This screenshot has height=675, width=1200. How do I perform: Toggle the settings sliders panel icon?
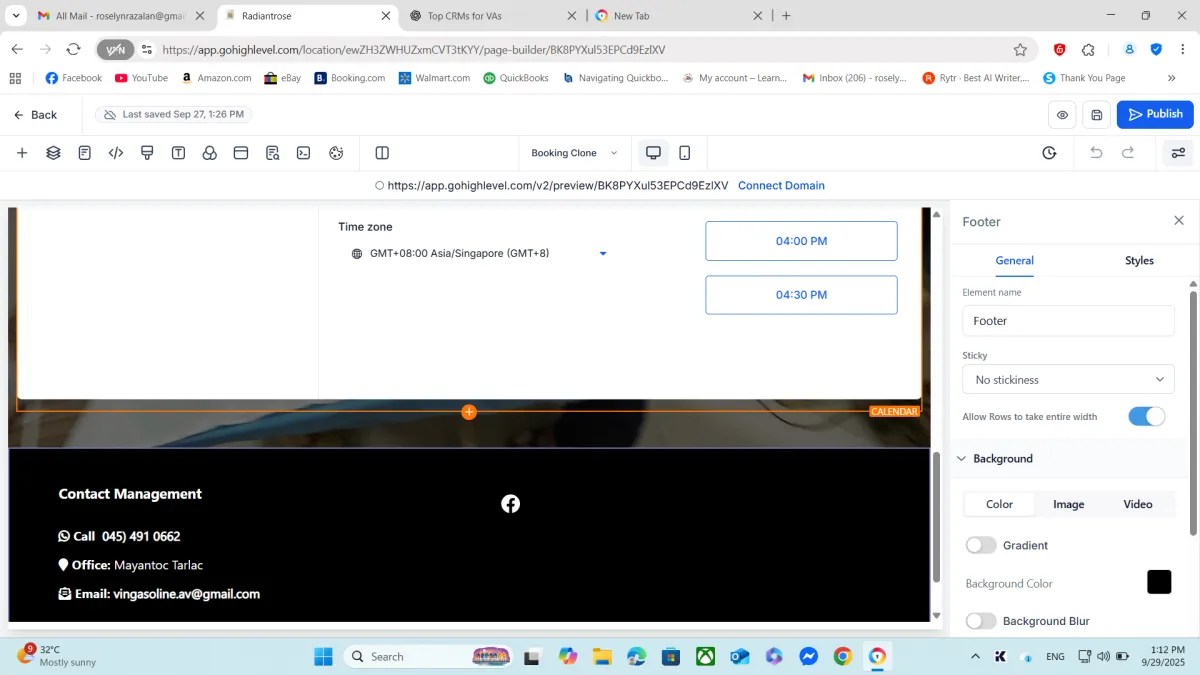1178,153
